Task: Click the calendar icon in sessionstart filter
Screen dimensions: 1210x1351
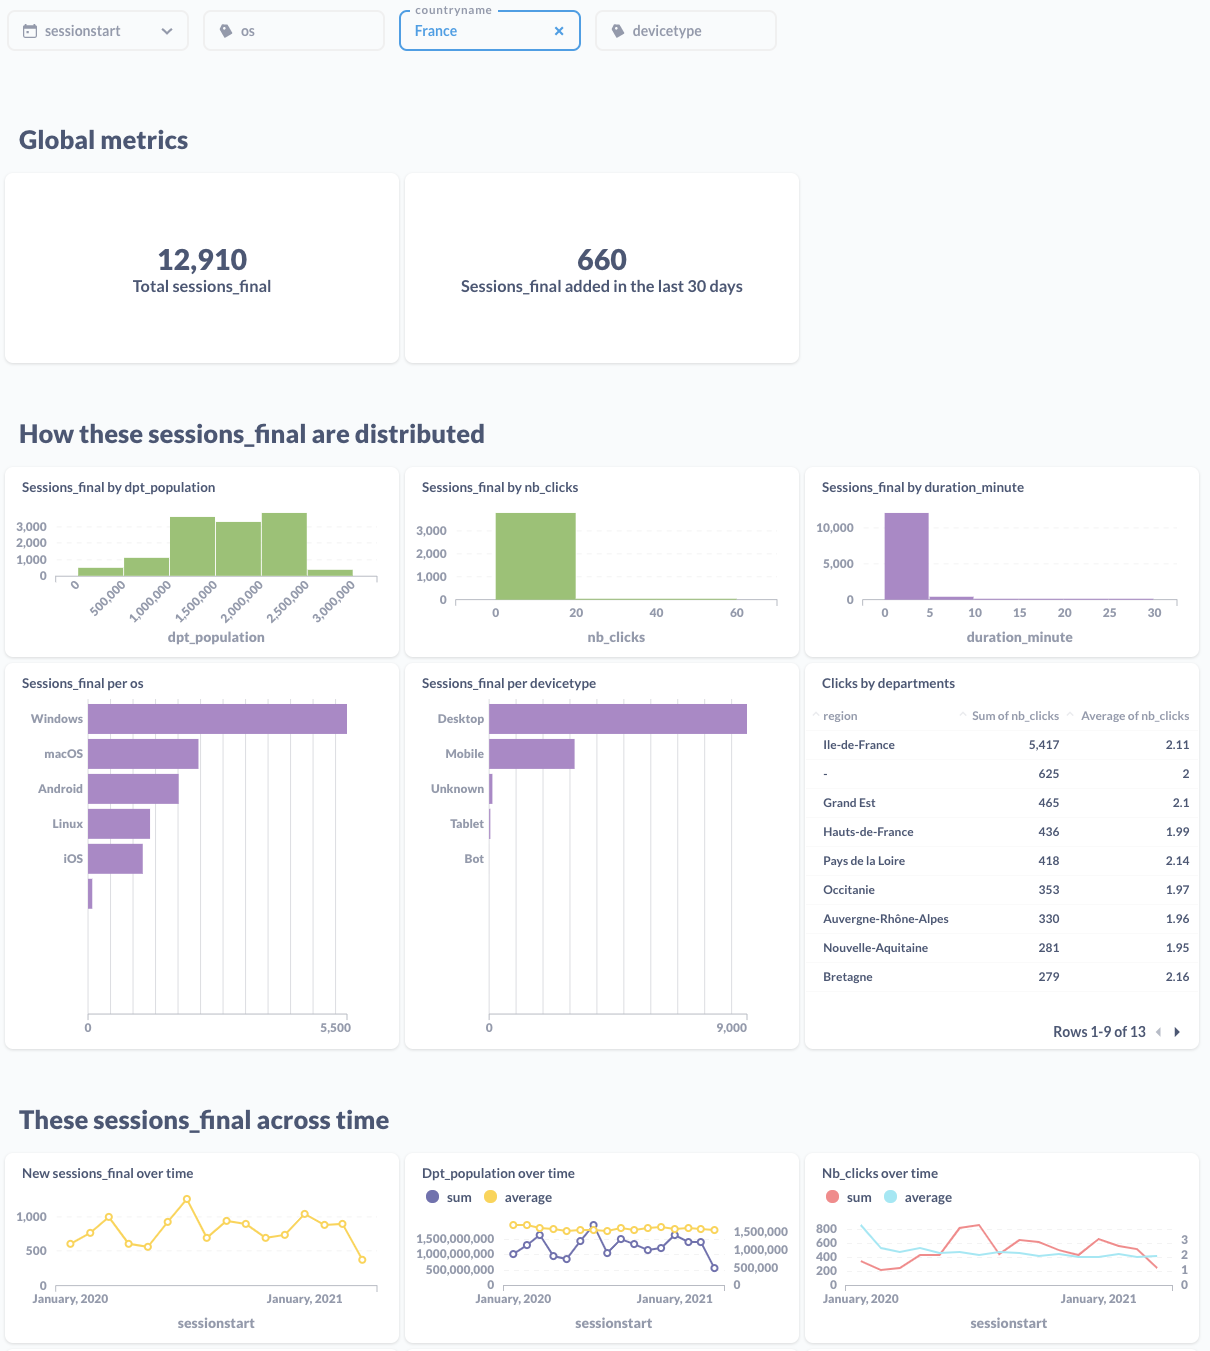Action: (30, 31)
